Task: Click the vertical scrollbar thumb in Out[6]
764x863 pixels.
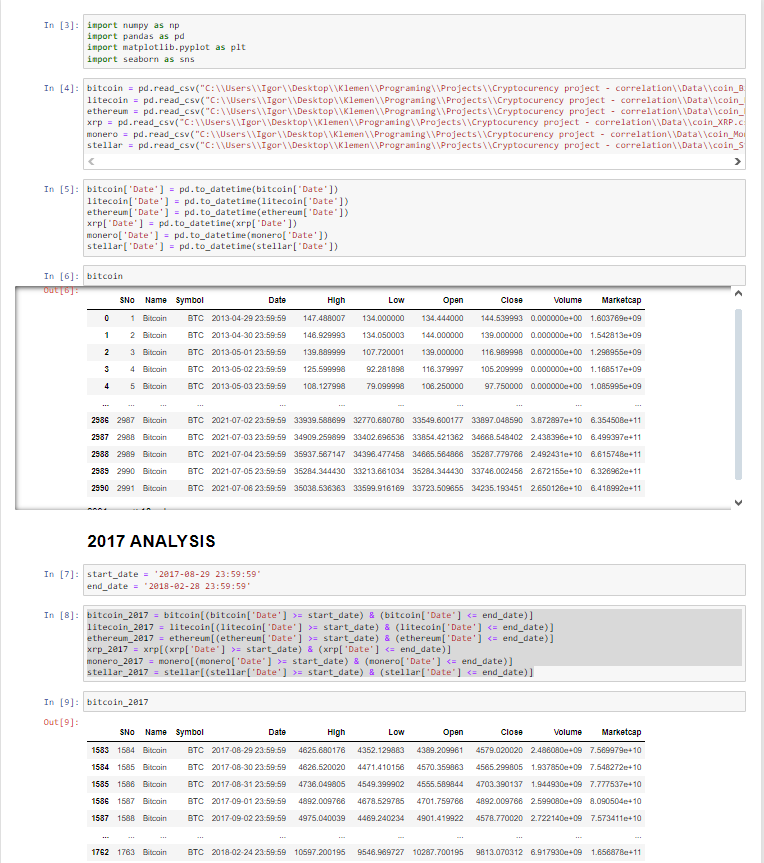Action: coord(739,395)
